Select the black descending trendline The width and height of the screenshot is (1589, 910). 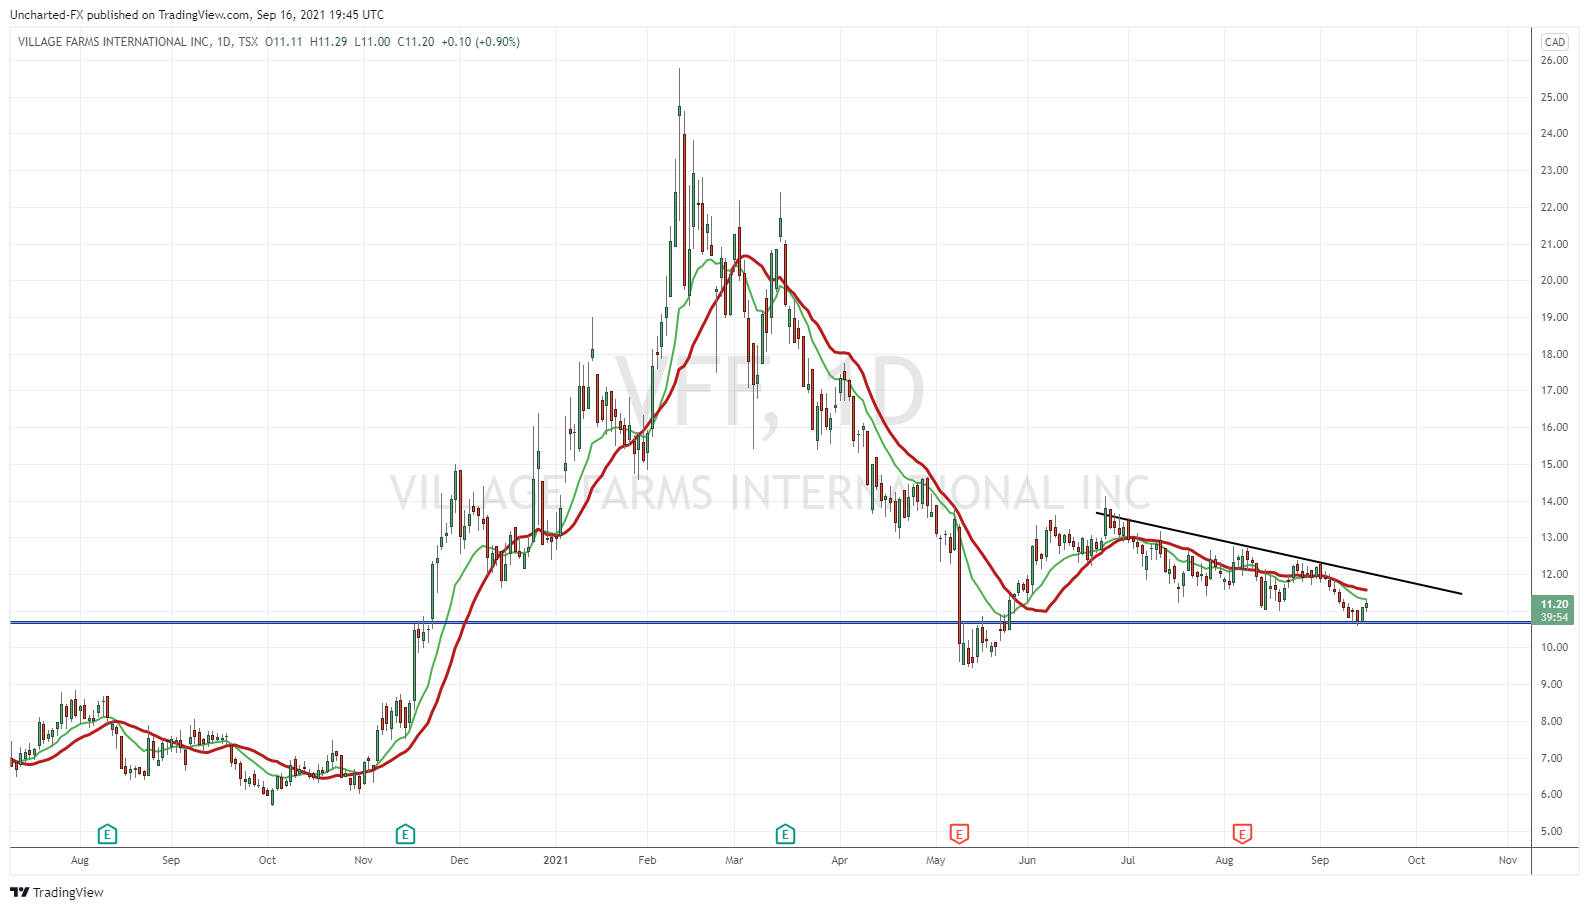(x=1280, y=554)
